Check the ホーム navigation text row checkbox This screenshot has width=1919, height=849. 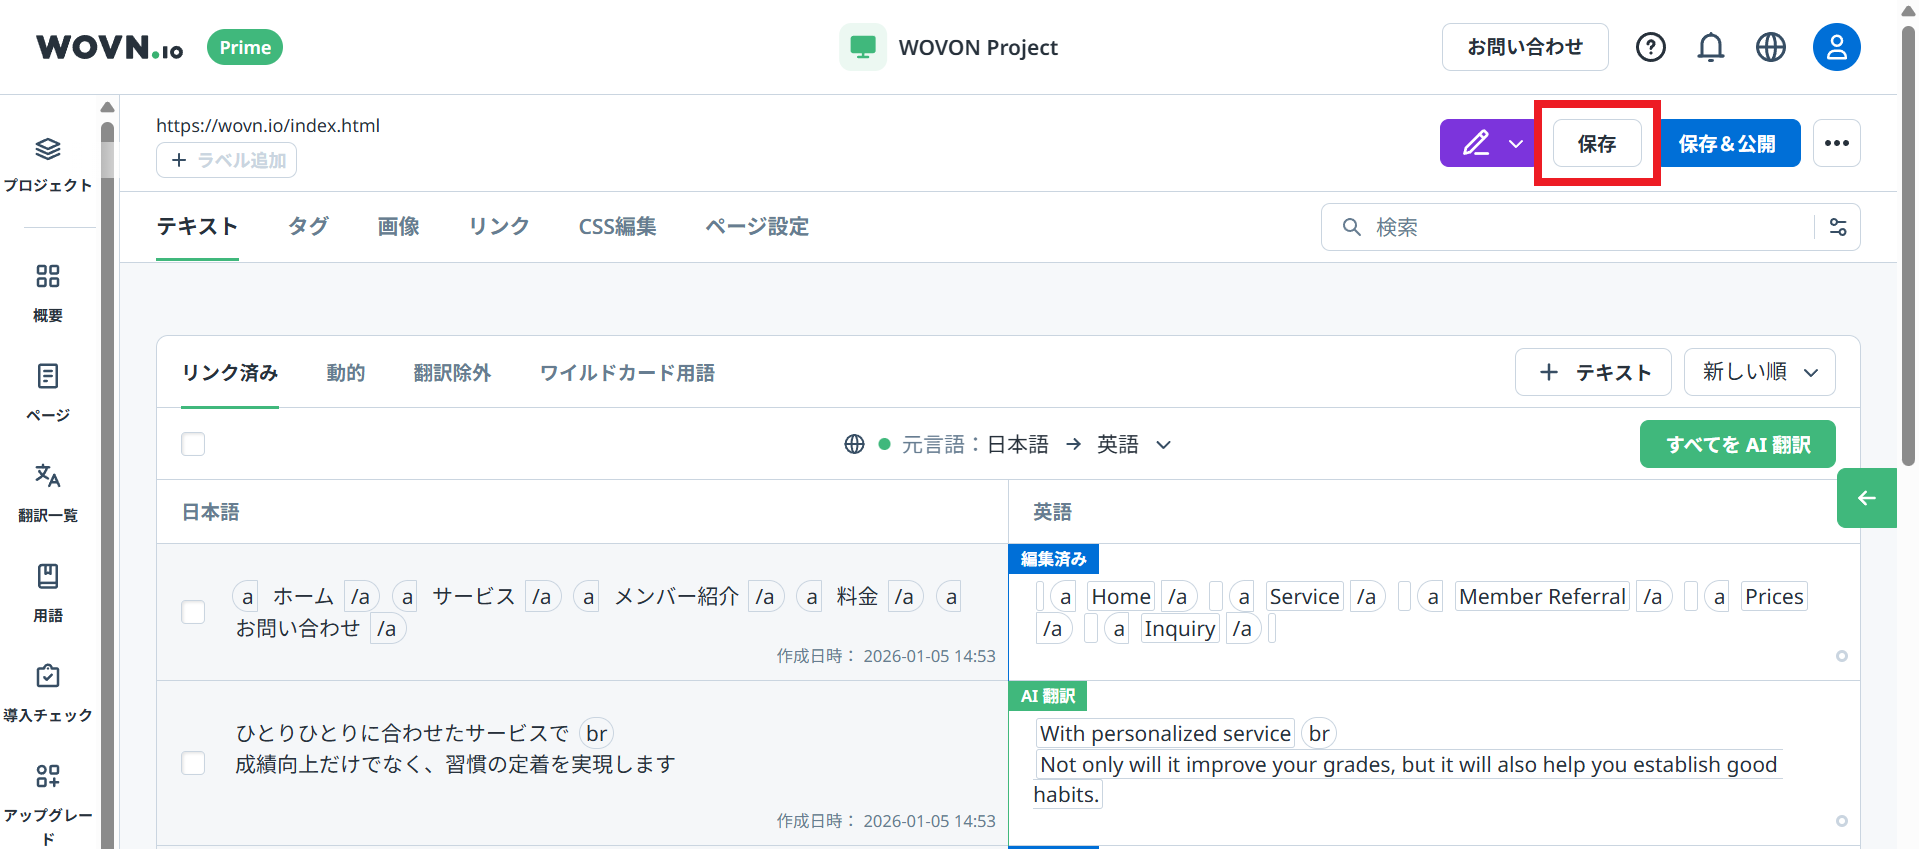(193, 612)
